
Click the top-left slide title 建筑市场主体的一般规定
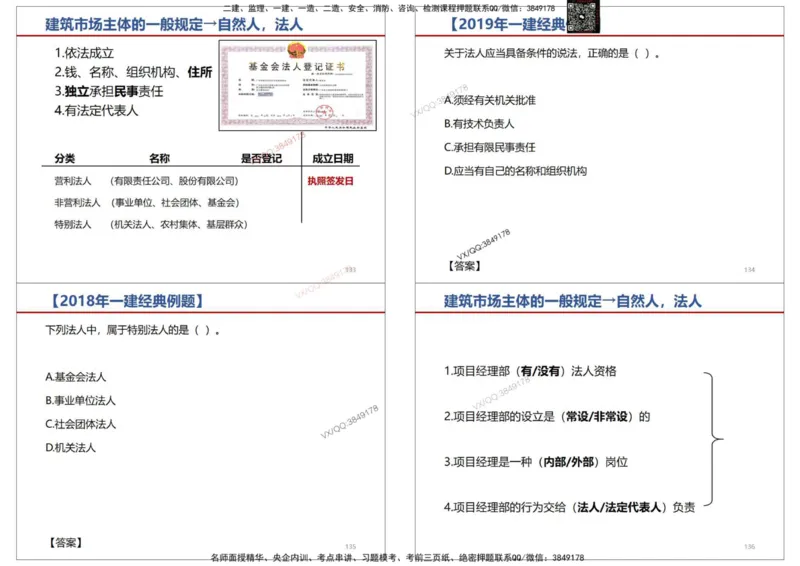click(174, 24)
